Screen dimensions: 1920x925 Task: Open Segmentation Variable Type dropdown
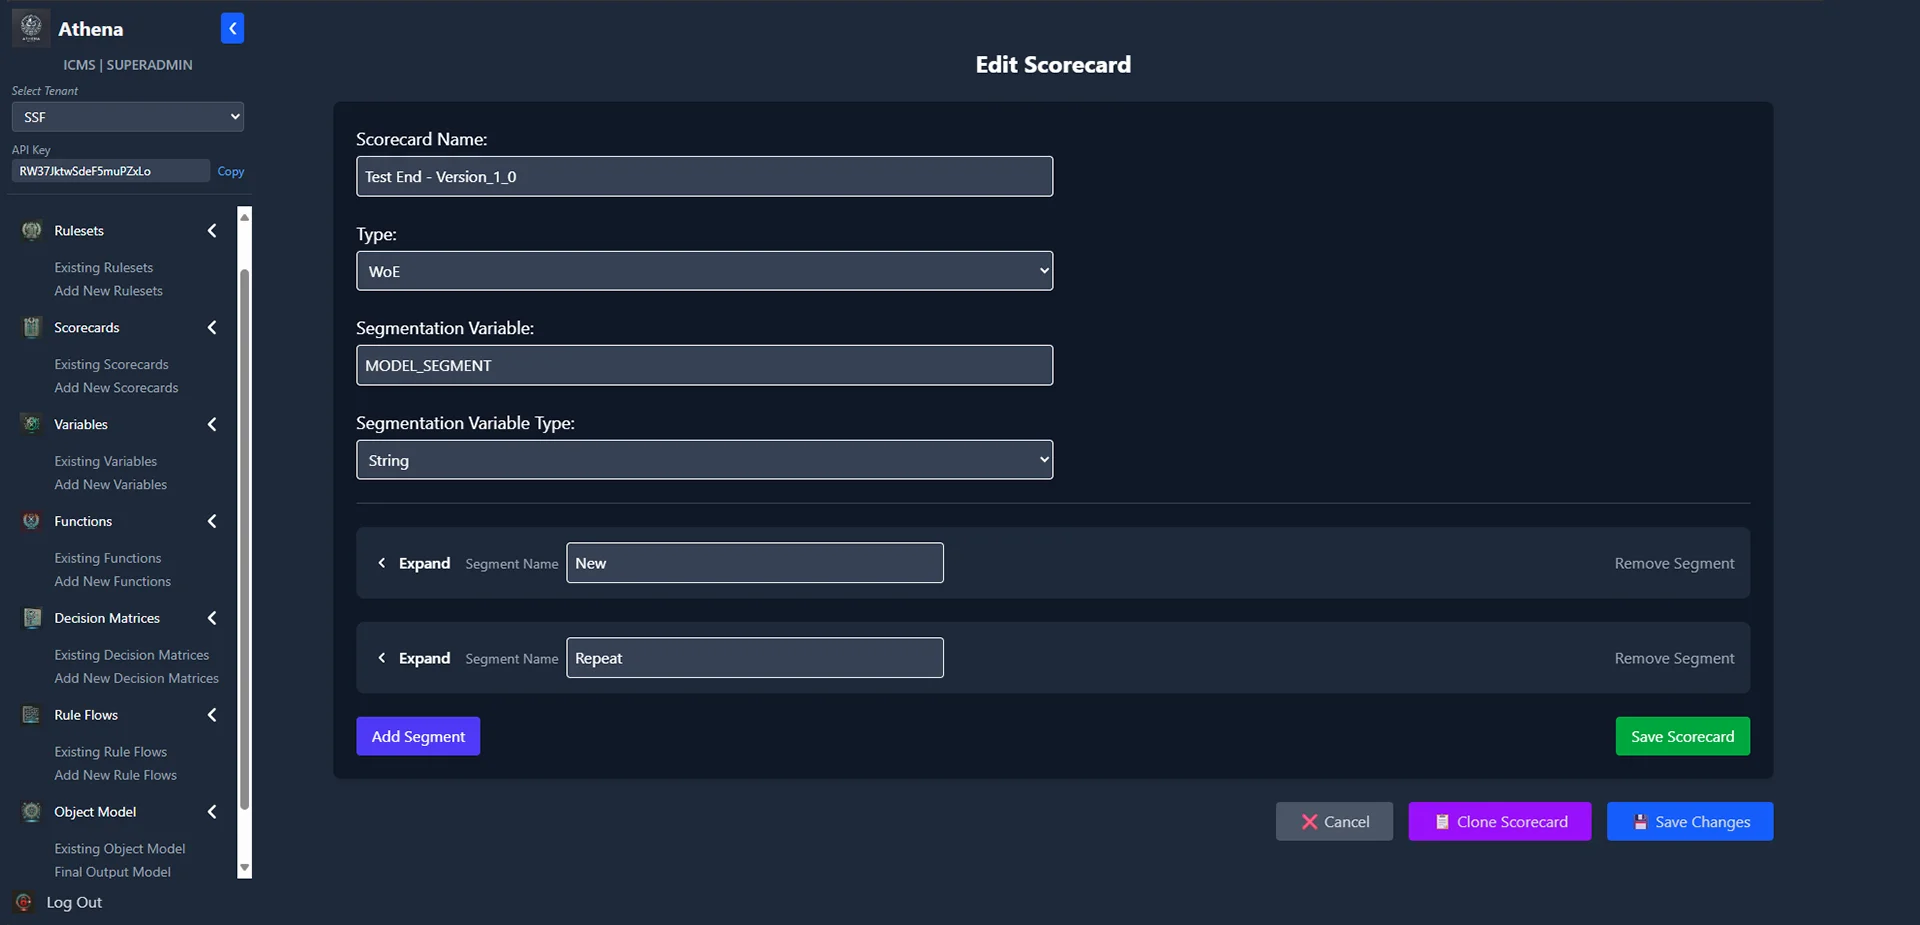click(x=704, y=460)
